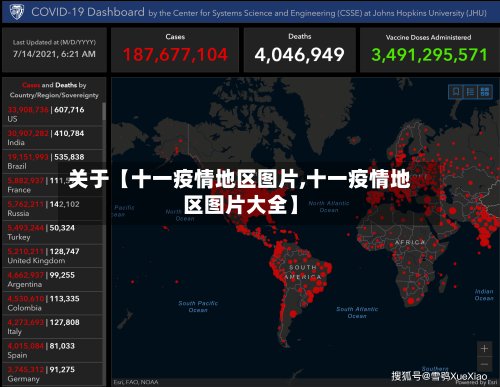Open the legend list icon on the map
The height and width of the screenshot is (387, 500).
click(470, 91)
